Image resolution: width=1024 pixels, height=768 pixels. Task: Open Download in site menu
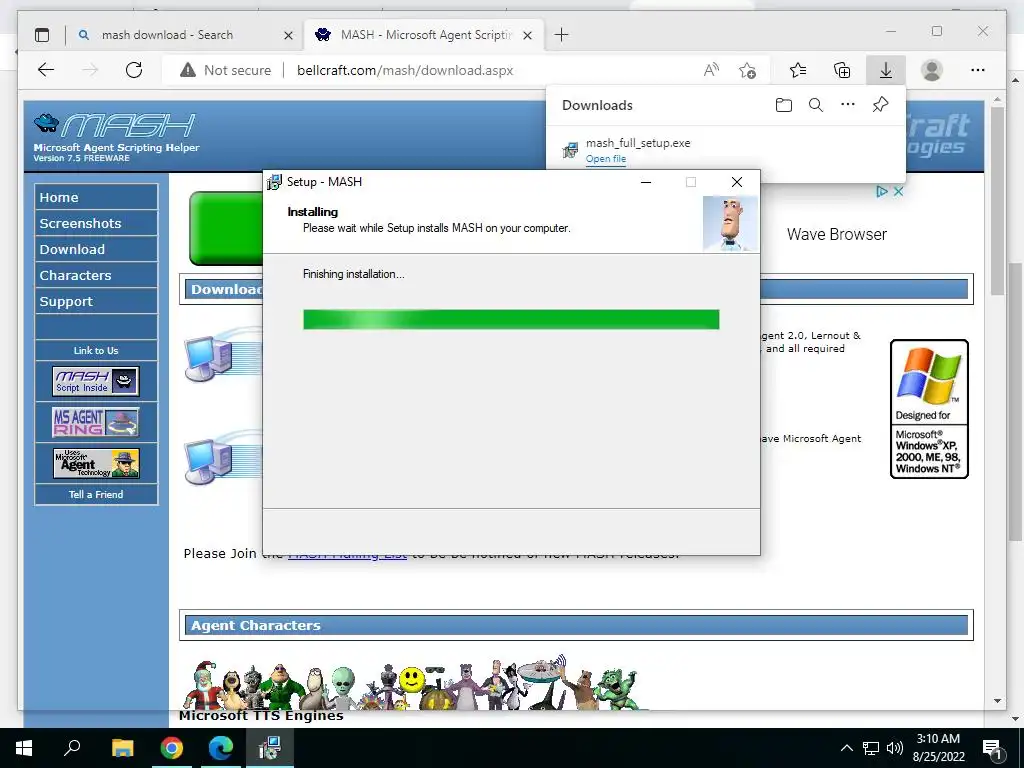tap(96, 249)
